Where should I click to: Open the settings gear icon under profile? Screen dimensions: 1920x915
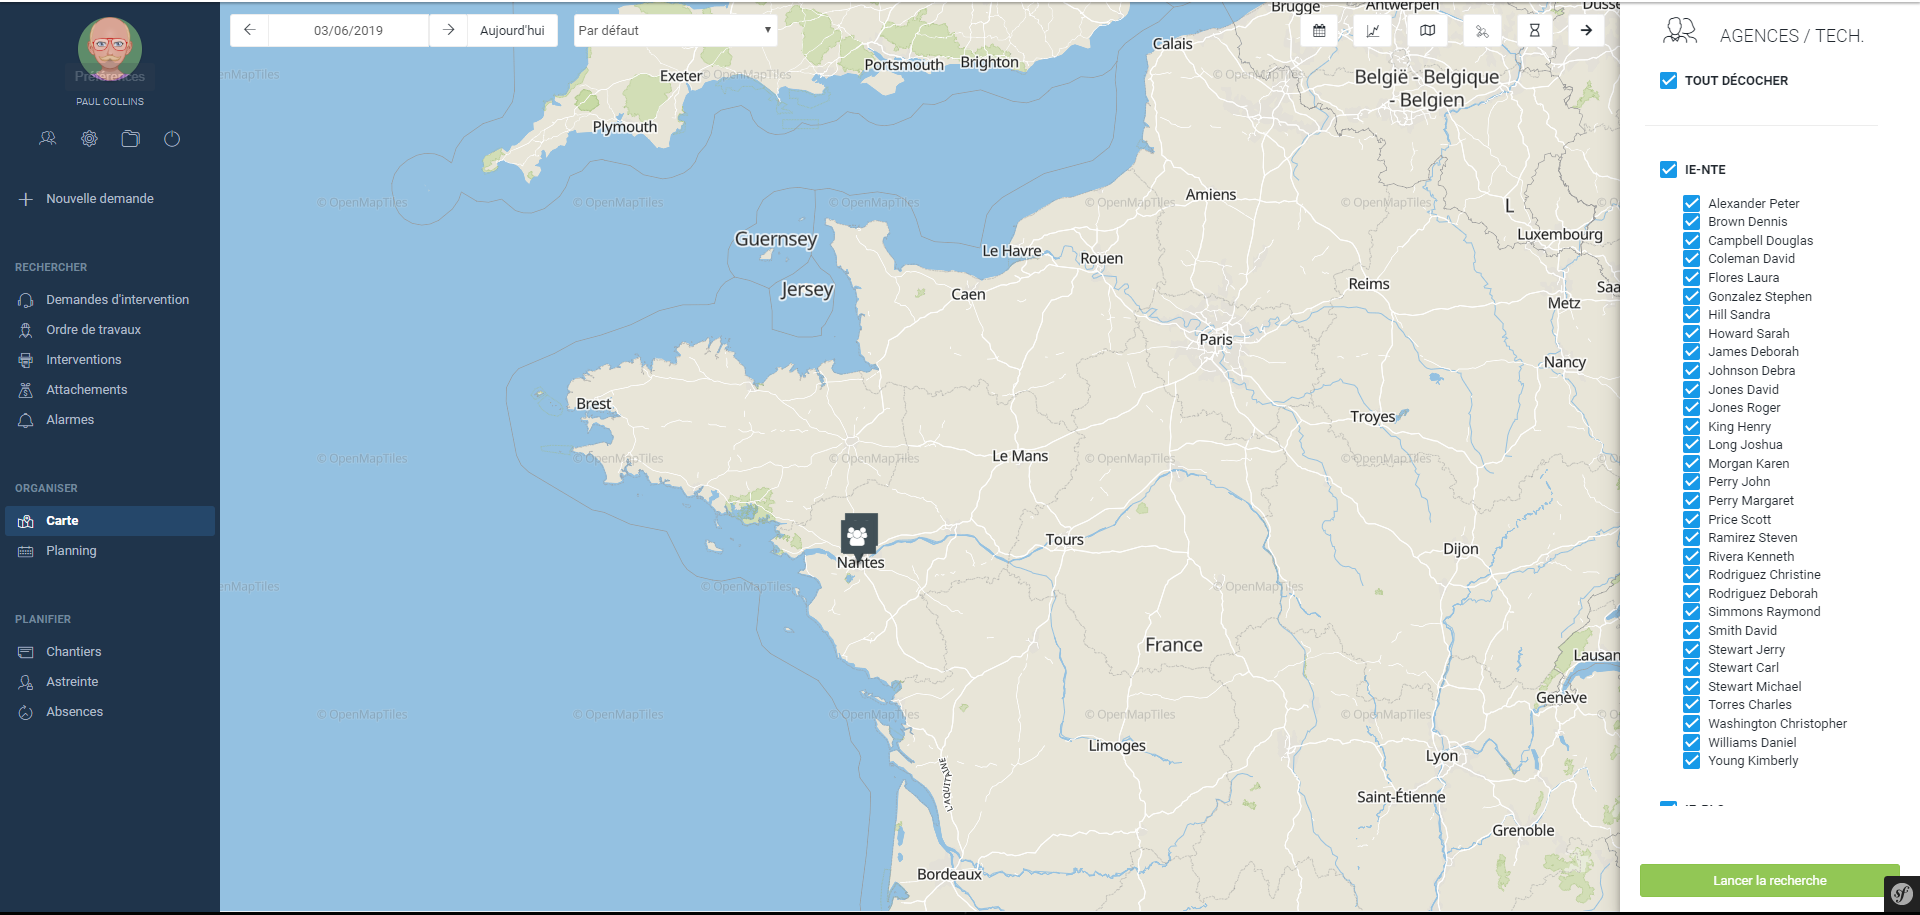click(90, 139)
